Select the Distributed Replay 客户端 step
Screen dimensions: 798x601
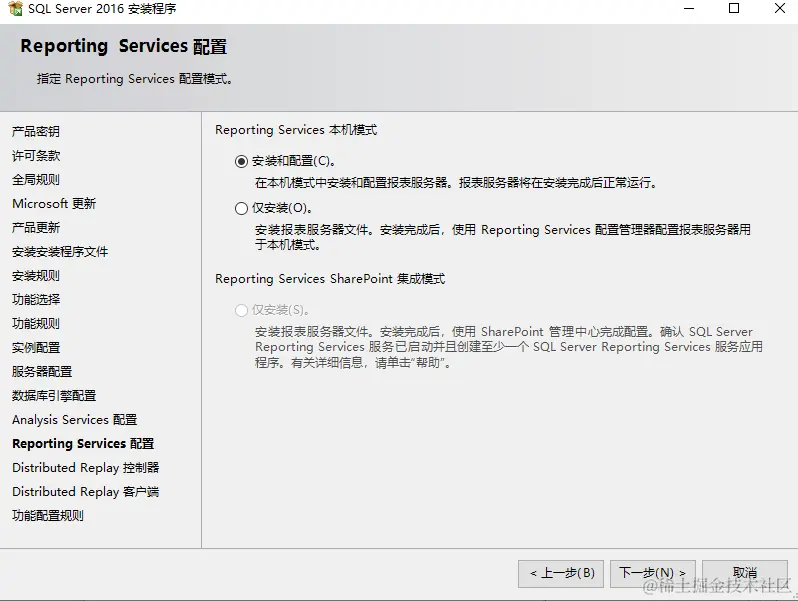point(86,492)
